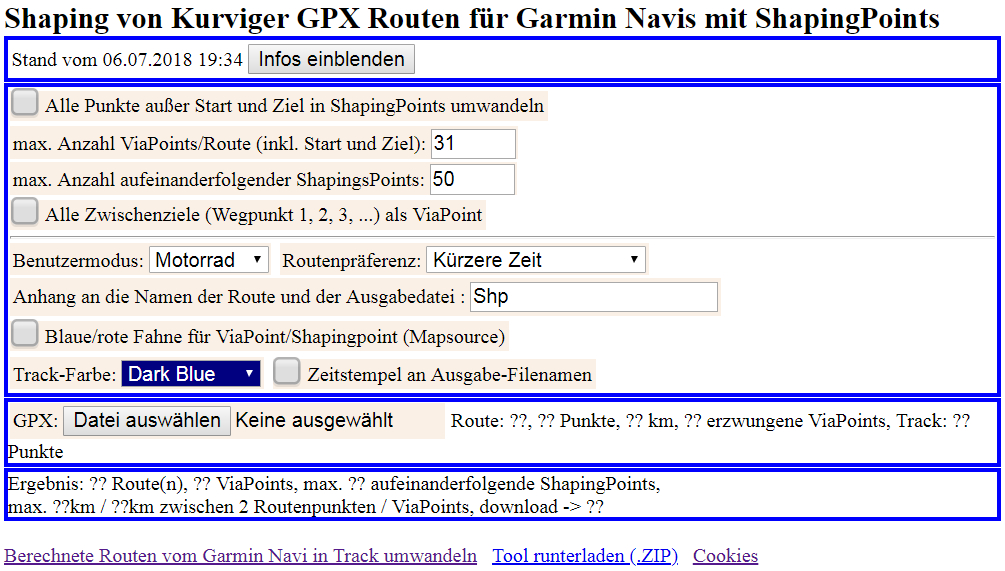Click the Route info text beside file chooser
This screenshot has width=1005, height=571.
[x=710, y=421]
